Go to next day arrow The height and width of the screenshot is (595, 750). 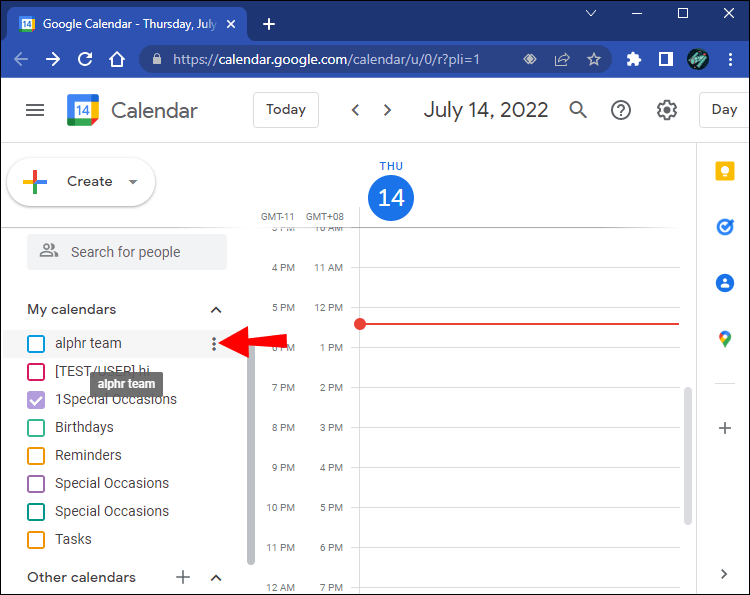pos(387,110)
